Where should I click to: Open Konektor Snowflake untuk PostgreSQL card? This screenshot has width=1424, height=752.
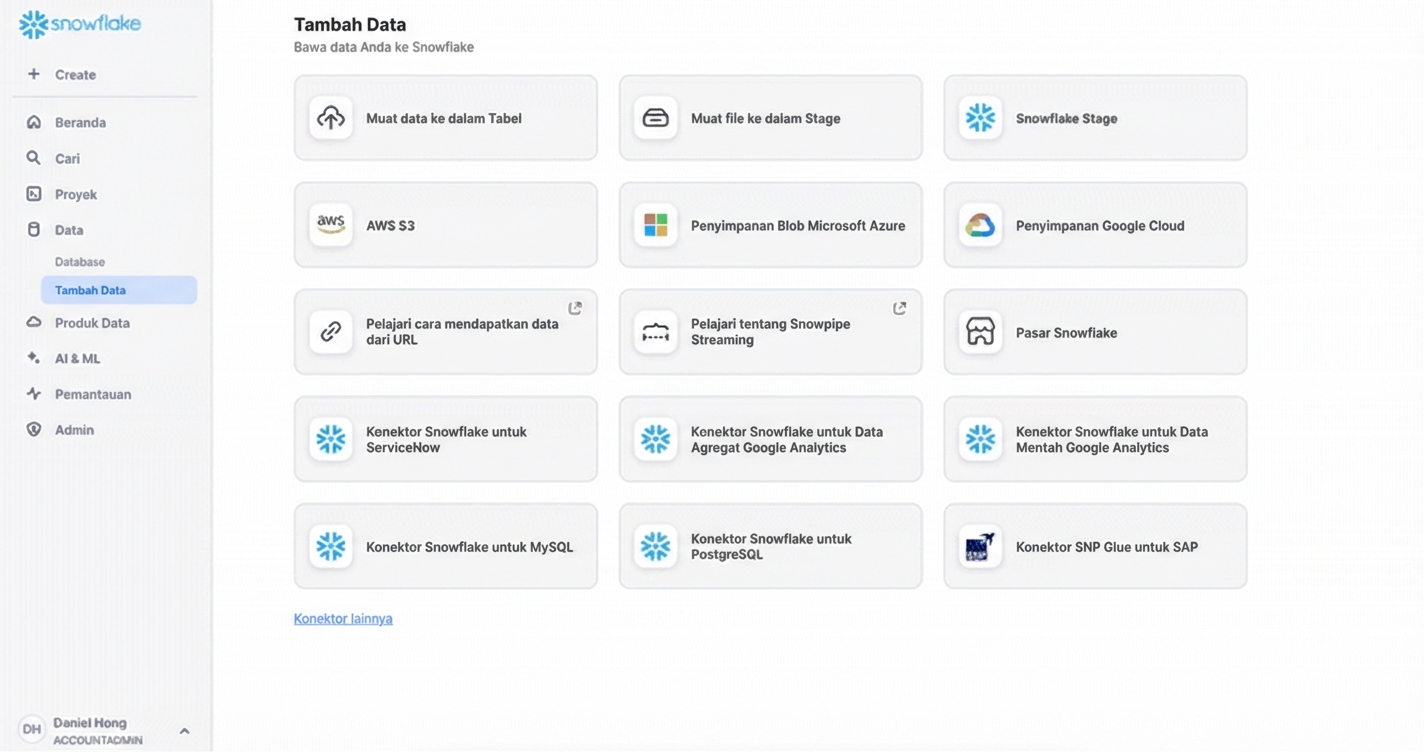point(770,547)
